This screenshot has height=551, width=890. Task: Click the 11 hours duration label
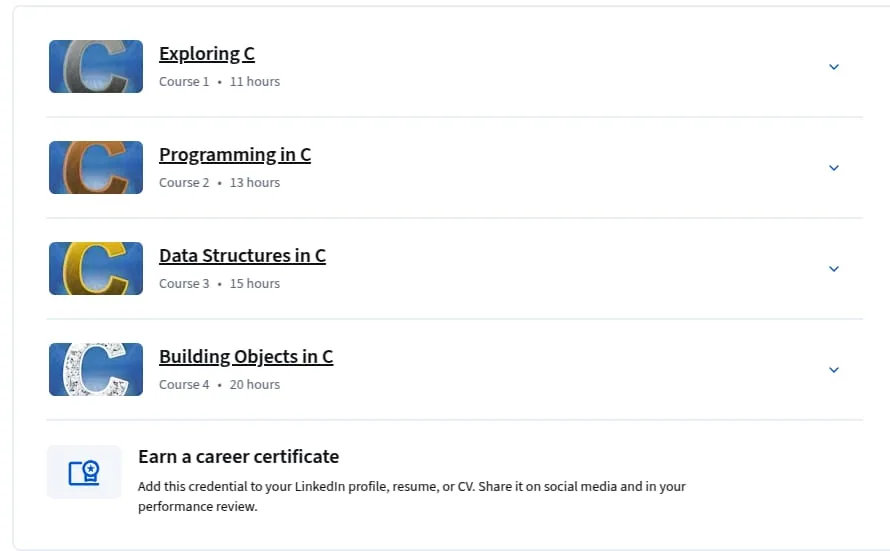tap(255, 82)
